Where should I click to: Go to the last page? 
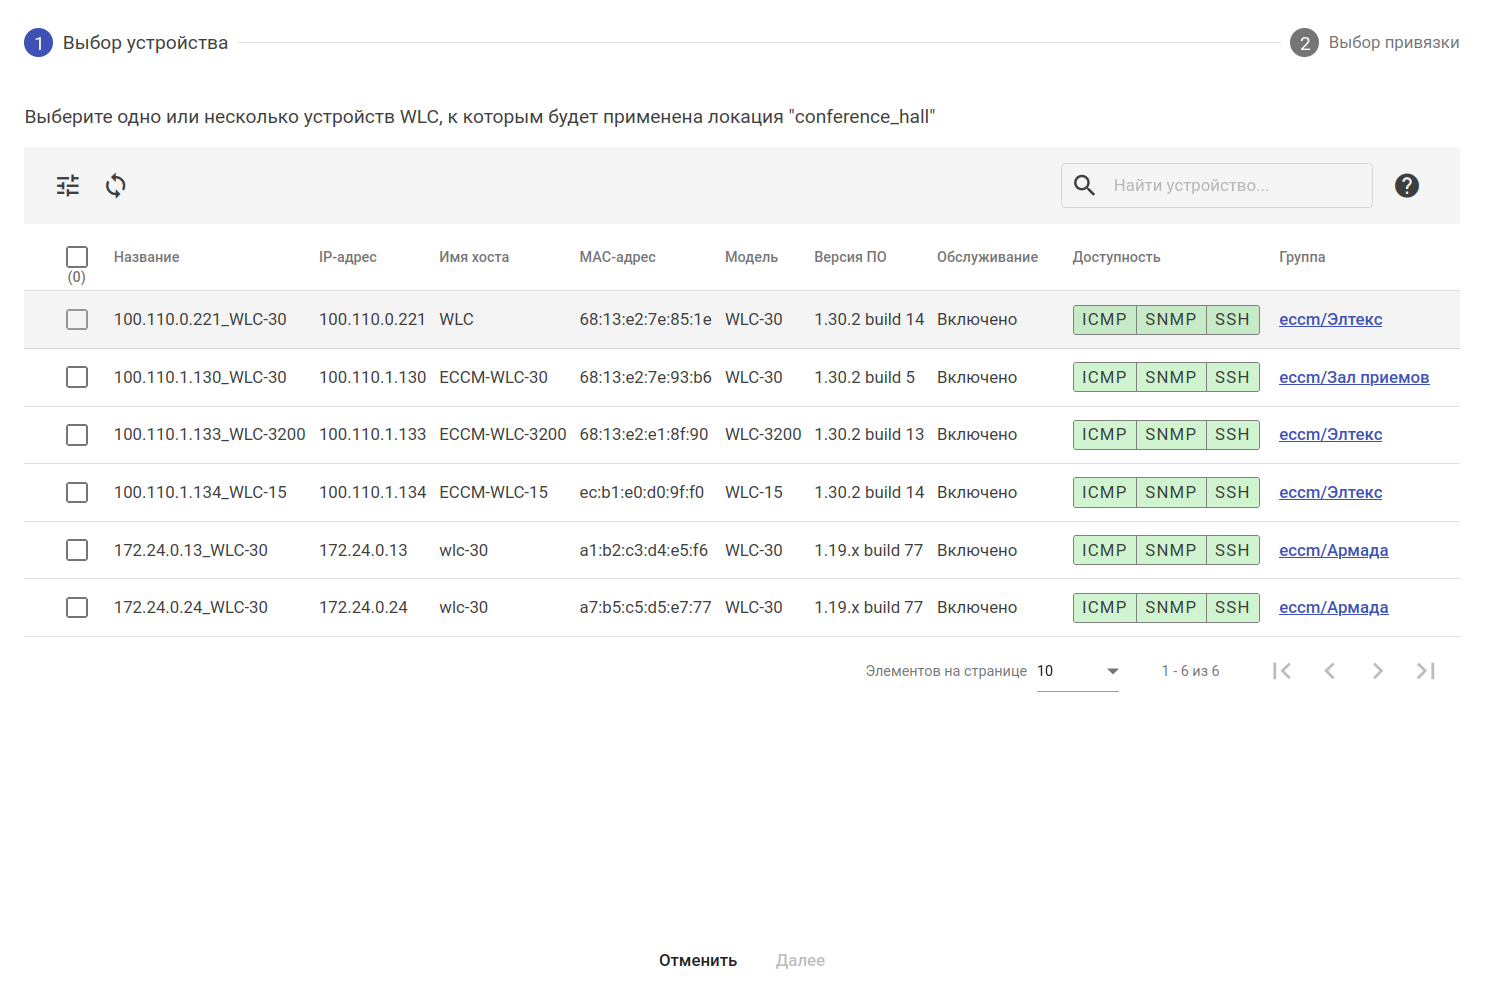pos(1426,671)
